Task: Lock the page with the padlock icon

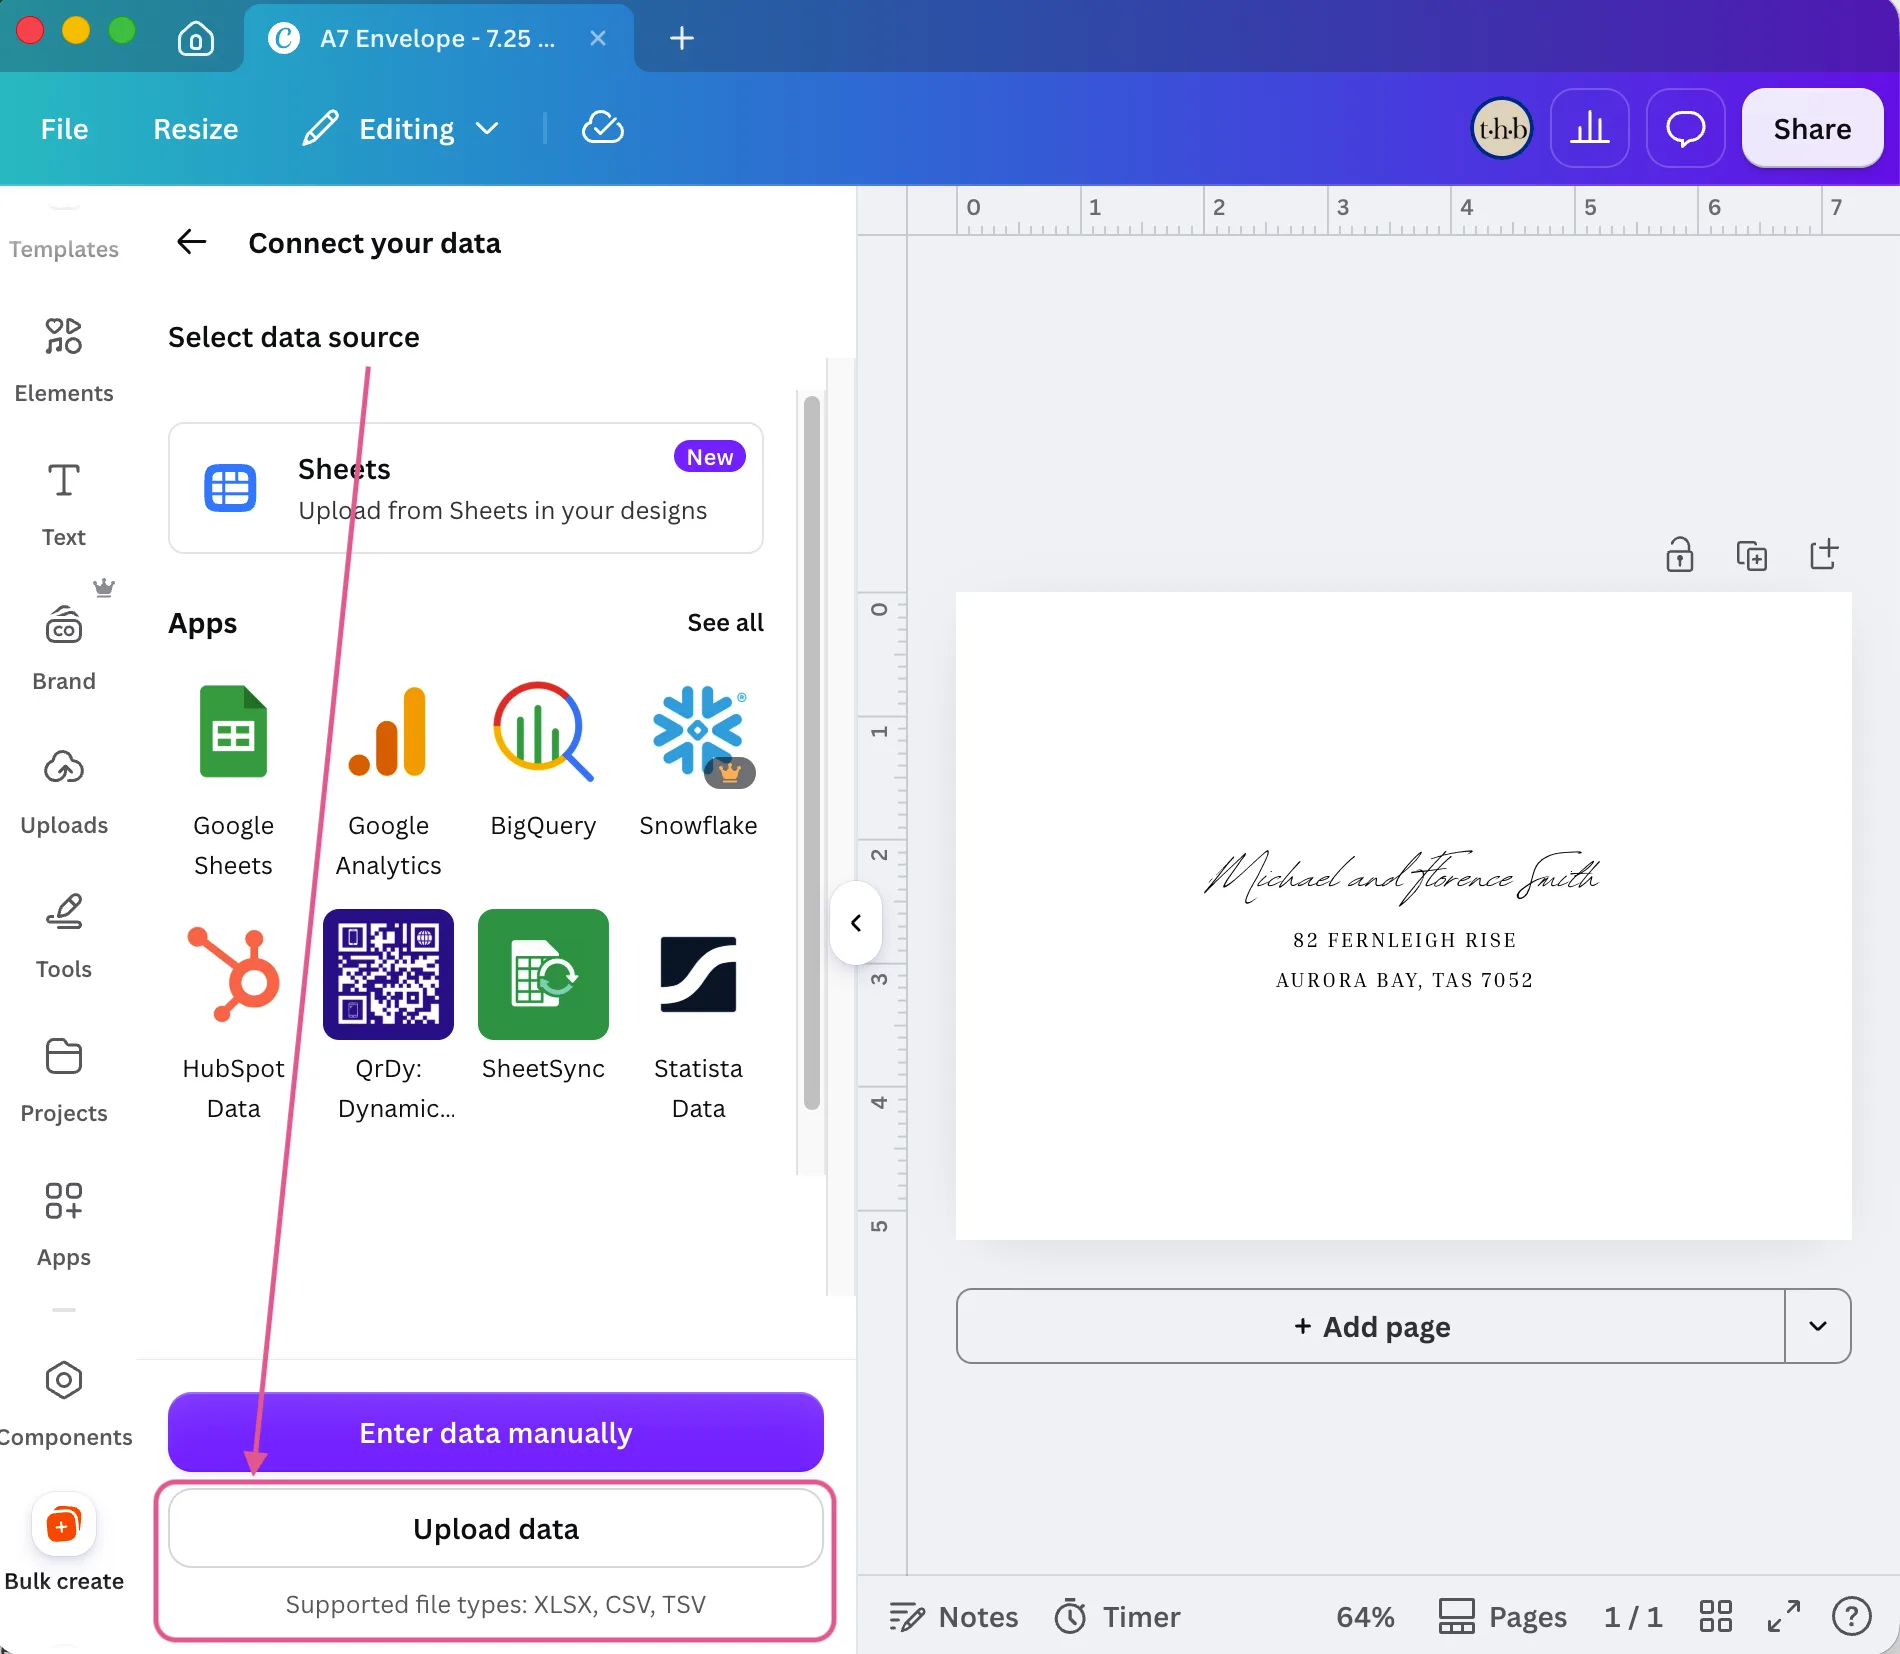Action: tap(1680, 554)
